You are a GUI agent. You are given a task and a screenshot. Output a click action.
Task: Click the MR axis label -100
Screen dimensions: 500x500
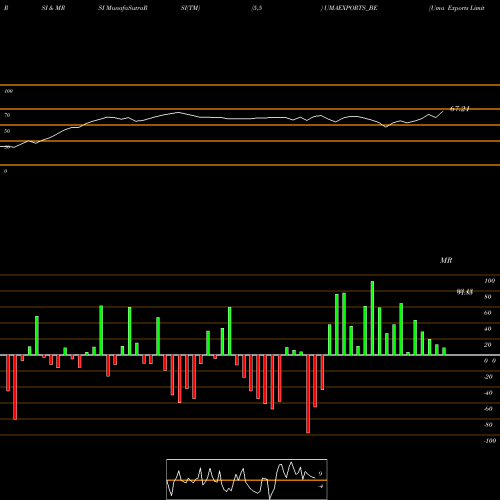(x=490, y=441)
